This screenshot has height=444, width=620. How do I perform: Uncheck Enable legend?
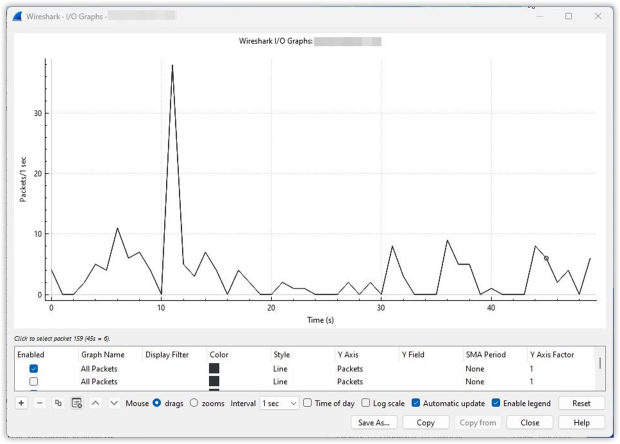(496, 403)
